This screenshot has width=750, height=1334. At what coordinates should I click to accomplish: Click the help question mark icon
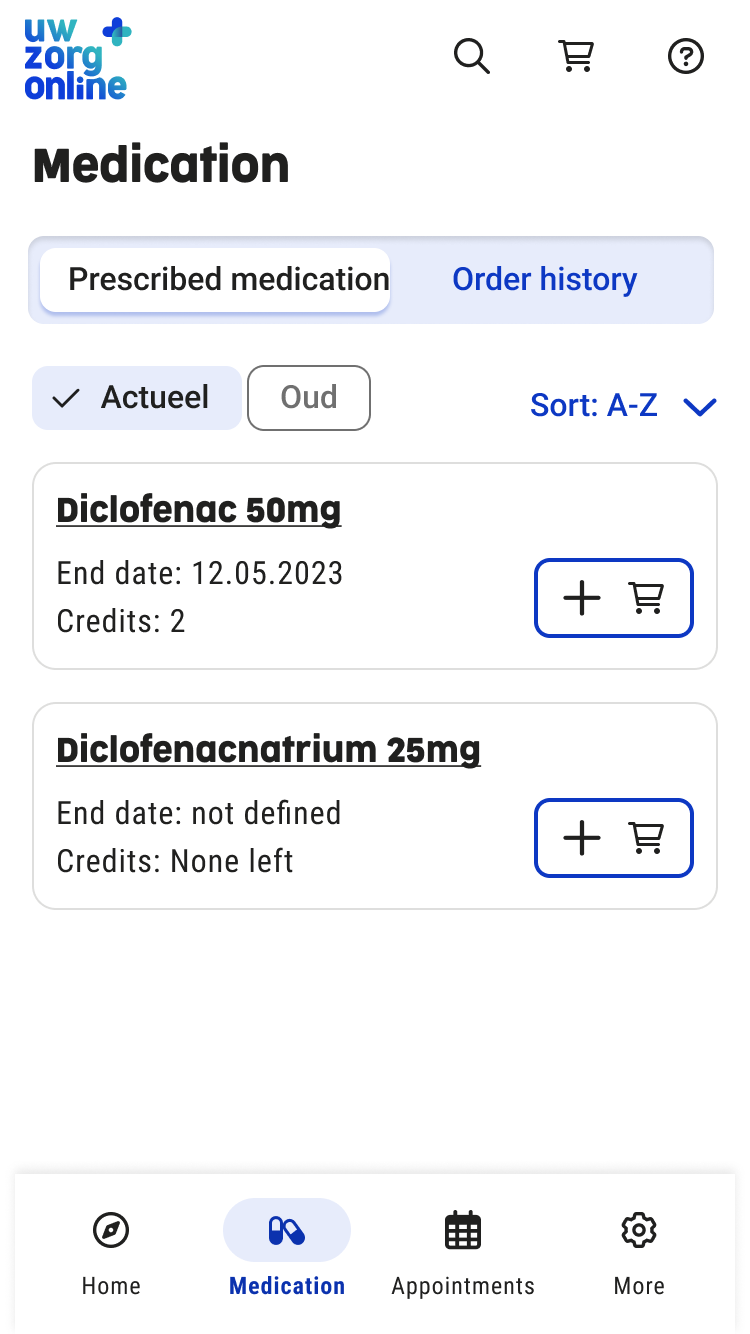pyautogui.click(x=686, y=56)
